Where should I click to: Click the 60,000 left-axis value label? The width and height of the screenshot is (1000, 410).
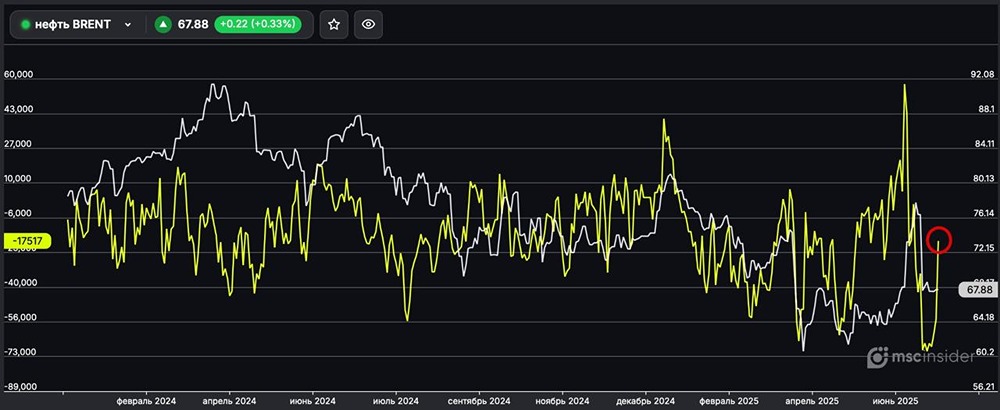click(x=20, y=75)
